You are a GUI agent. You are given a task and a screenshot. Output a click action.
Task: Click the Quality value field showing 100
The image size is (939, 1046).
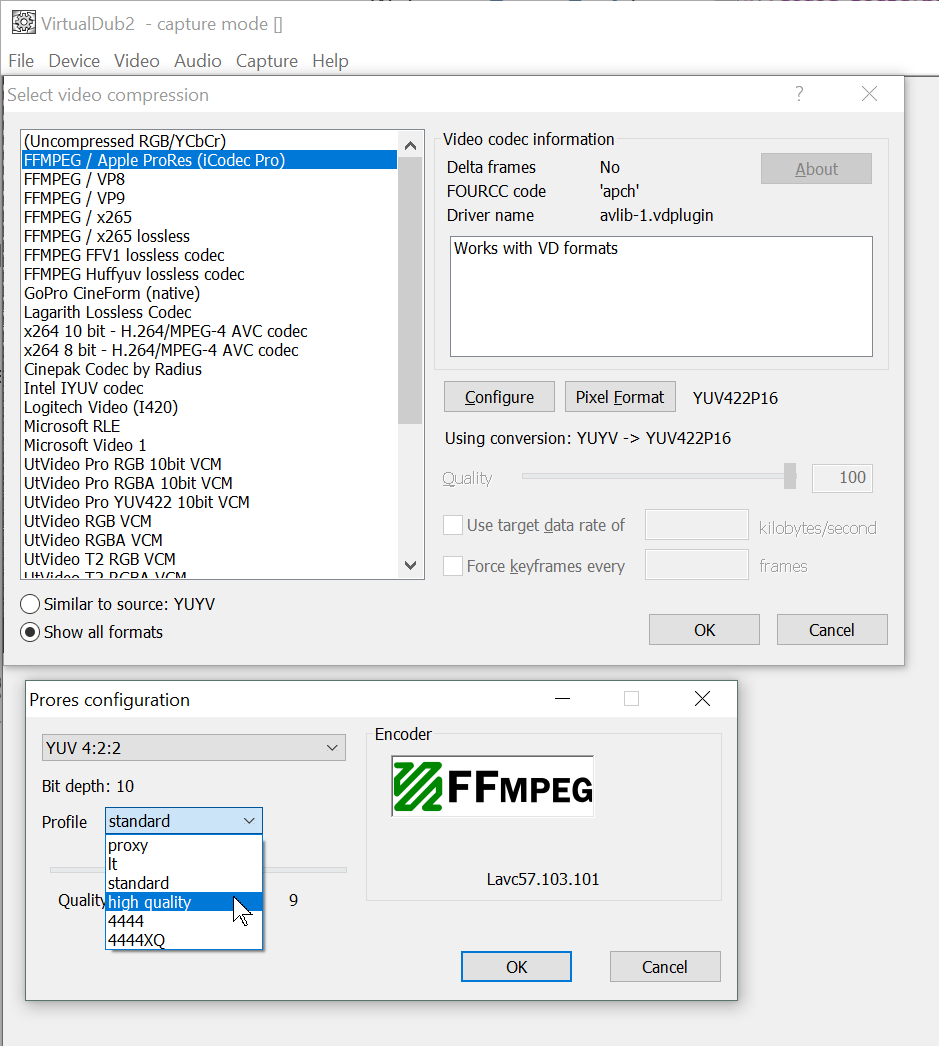842,478
